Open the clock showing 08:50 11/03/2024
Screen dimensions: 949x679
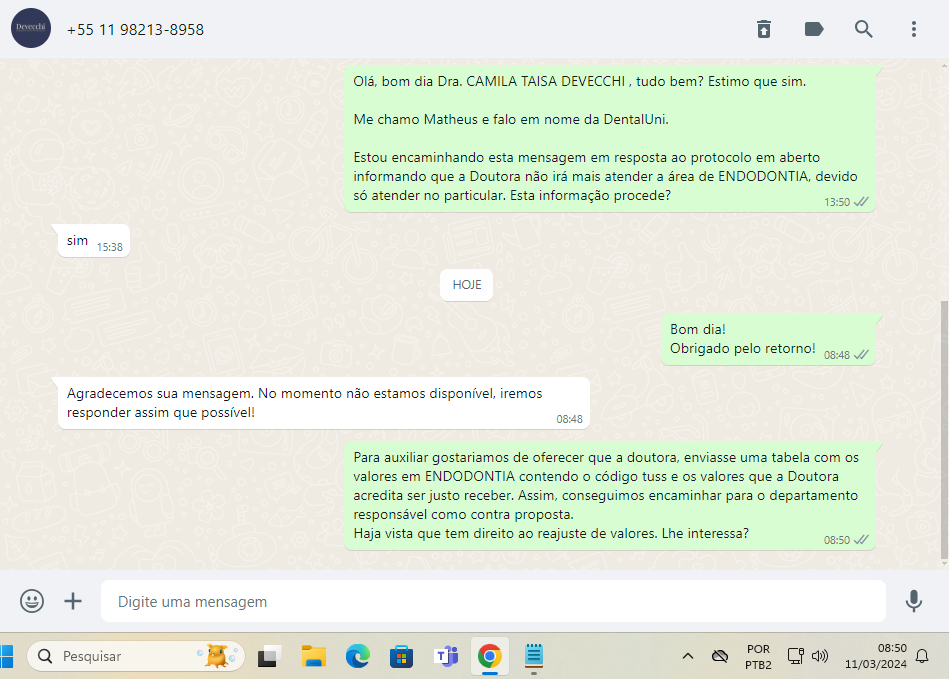(876, 656)
